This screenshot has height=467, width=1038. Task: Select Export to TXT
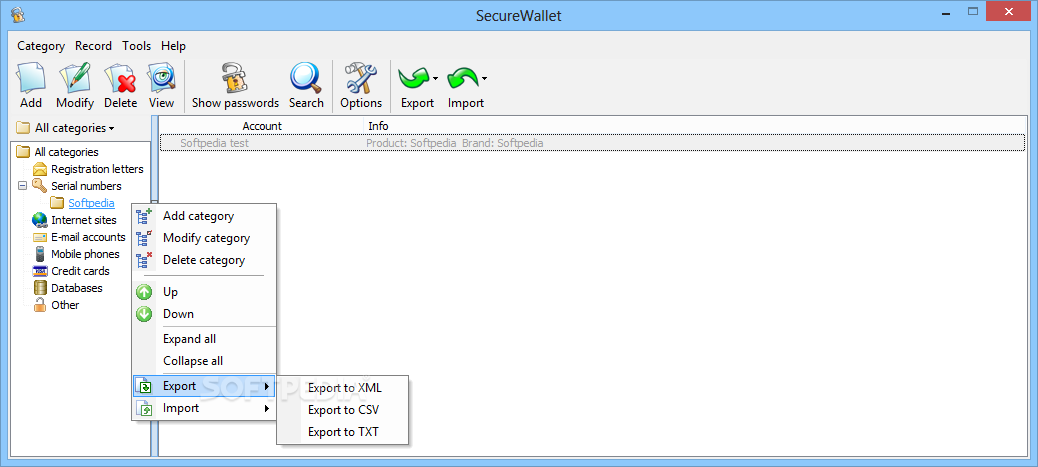click(x=344, y=432)
